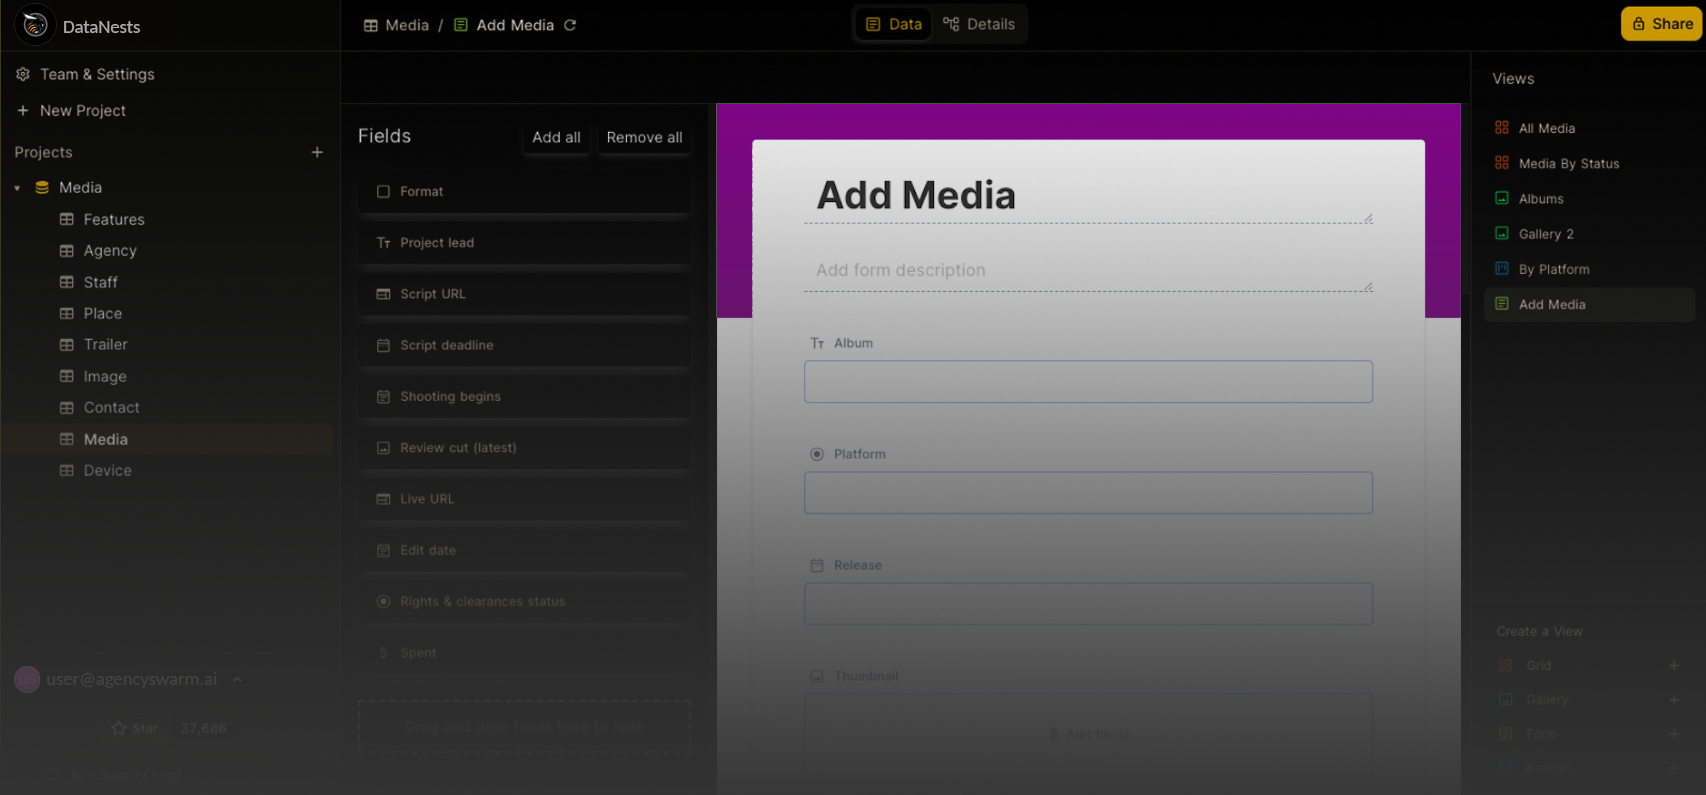Open the Gallery 2 view
The height and width of the screenshot is (795, 1706).
[1545, 234]
